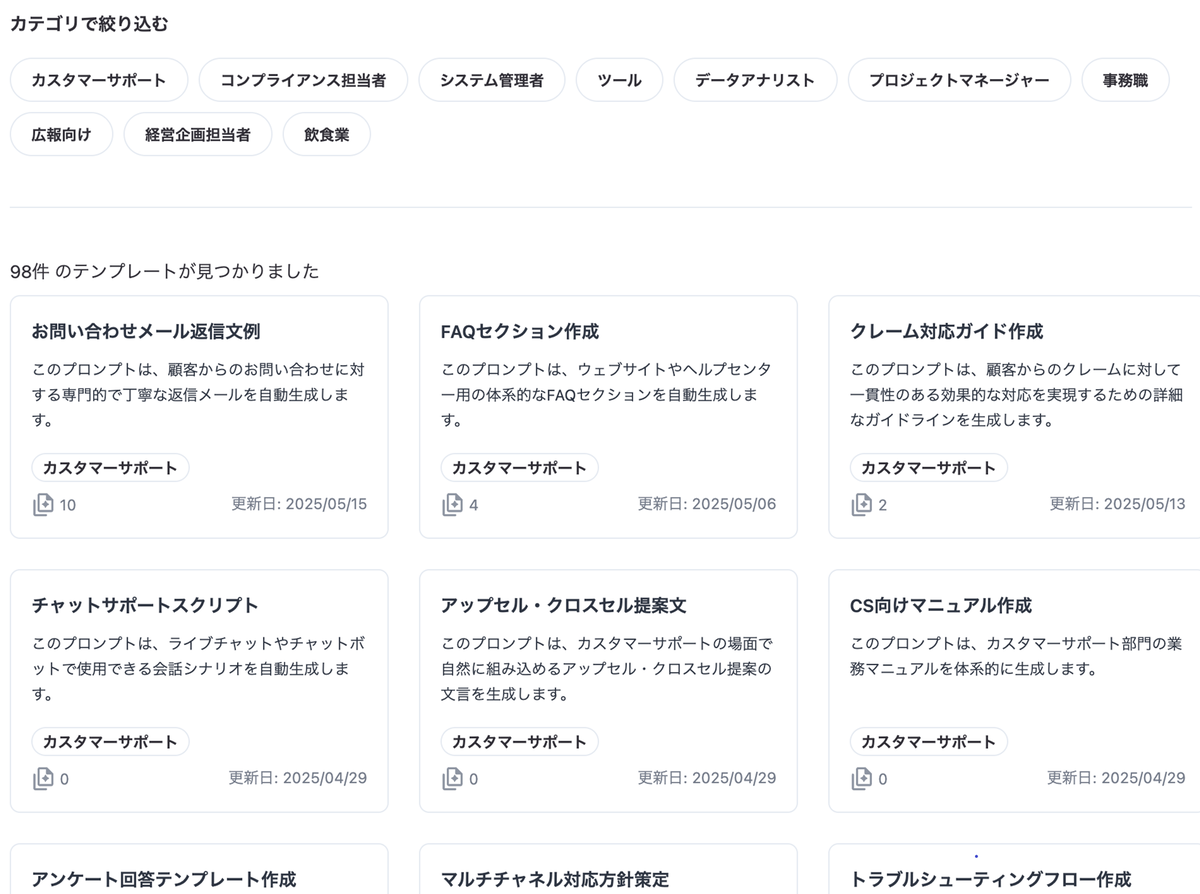Click the 更新日: 2025/05/13 date text
1200x894 pixels.
[x=1117, y=504]
